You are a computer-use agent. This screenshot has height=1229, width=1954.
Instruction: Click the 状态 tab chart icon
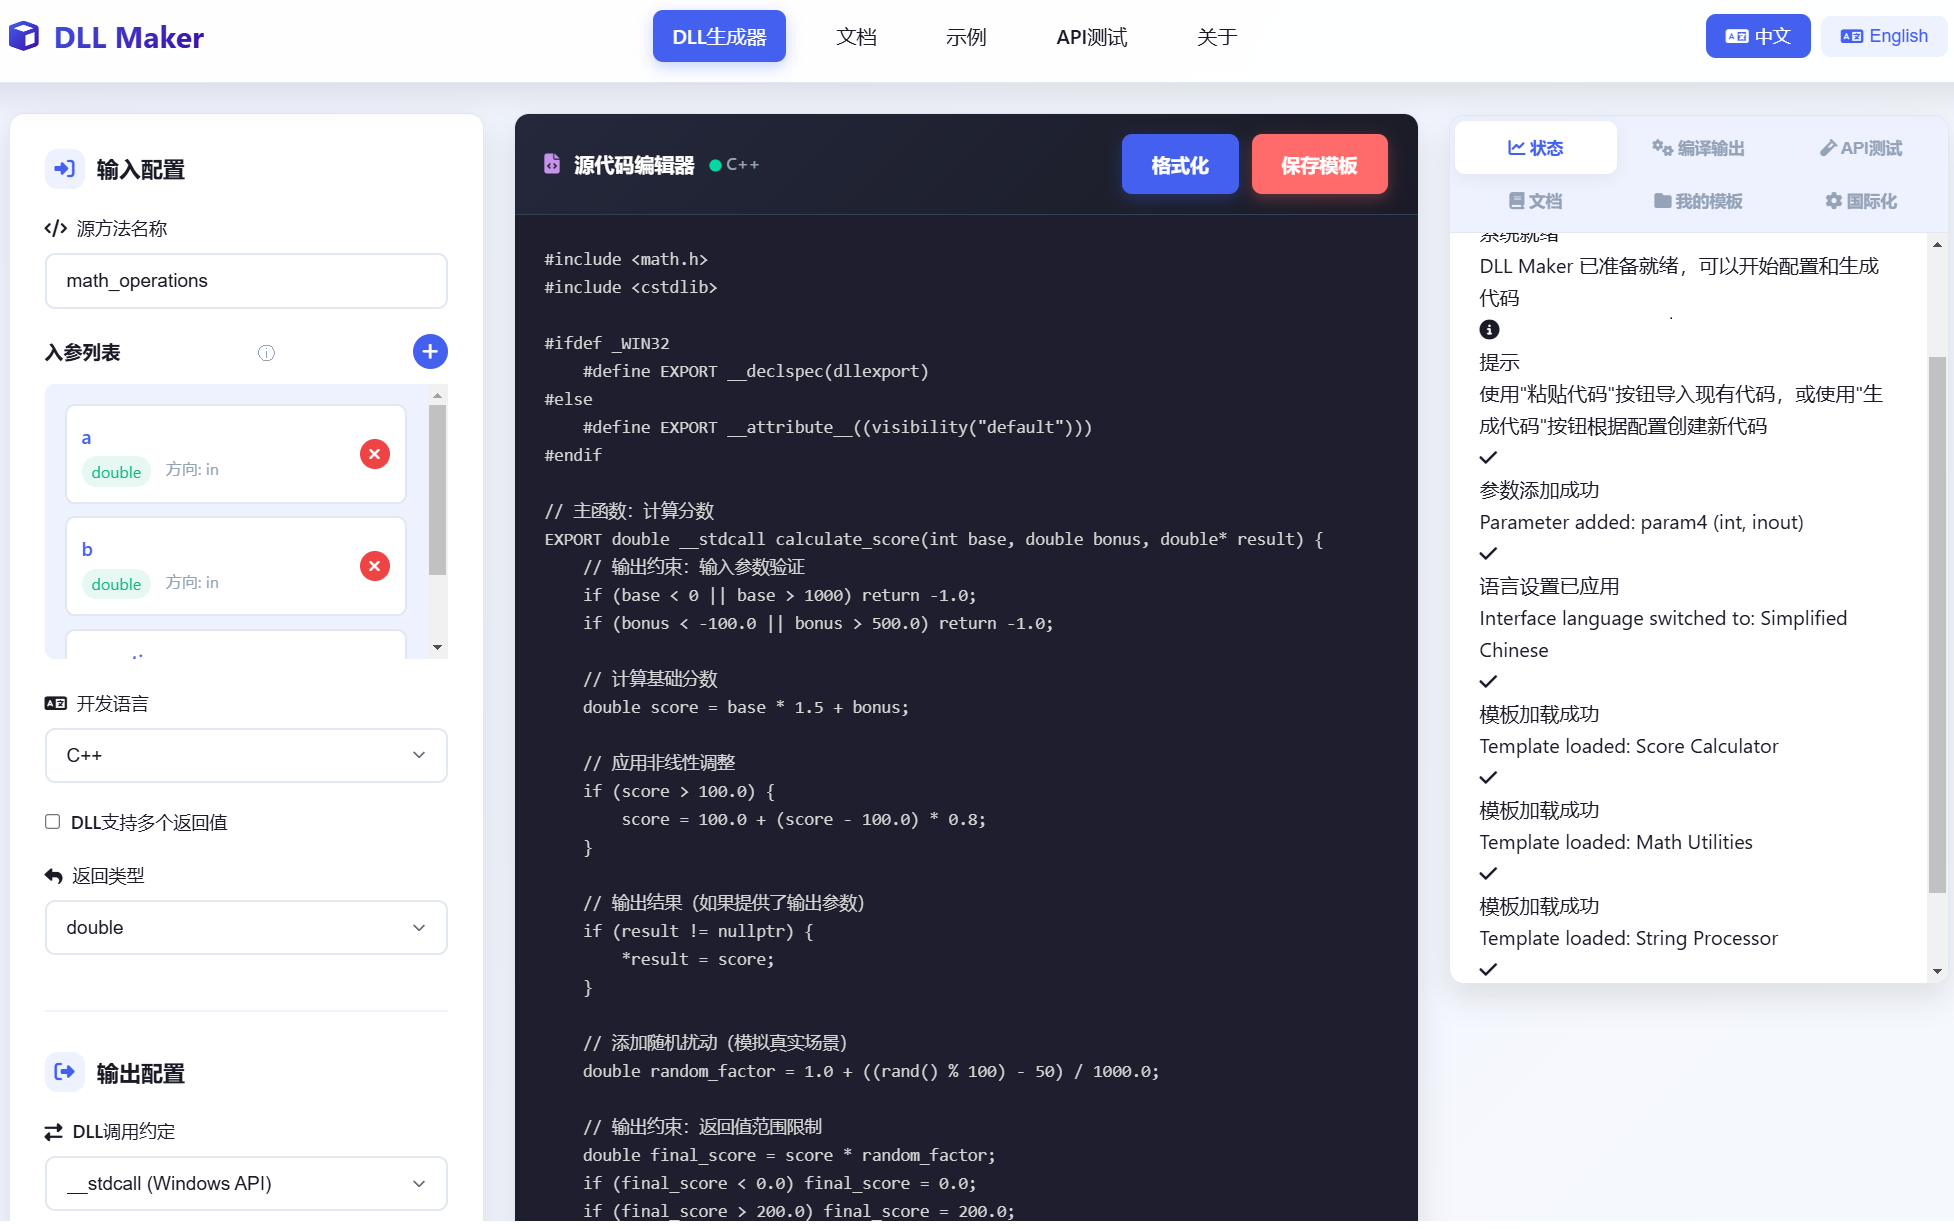pyautogui.click(x=1516, y=148)
